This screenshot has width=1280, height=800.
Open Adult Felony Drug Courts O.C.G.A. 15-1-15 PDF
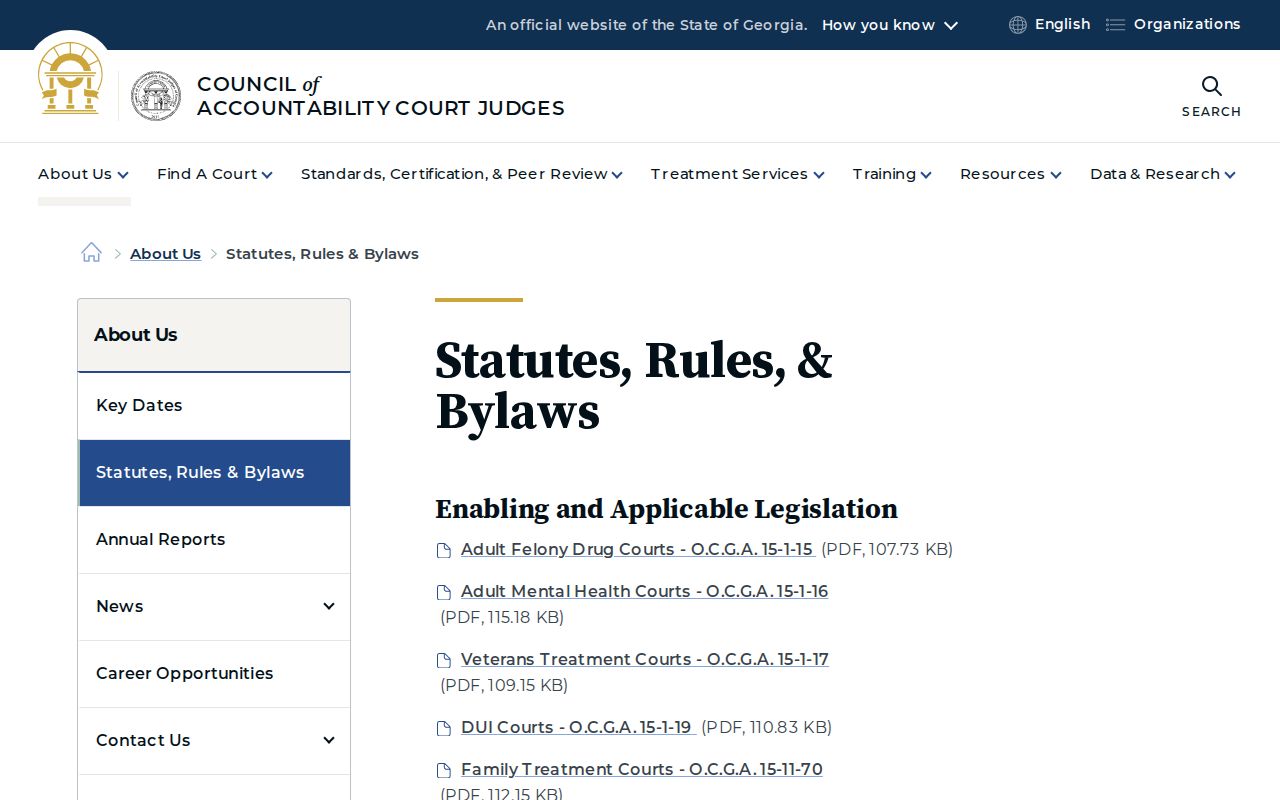[x=637, y=549]
